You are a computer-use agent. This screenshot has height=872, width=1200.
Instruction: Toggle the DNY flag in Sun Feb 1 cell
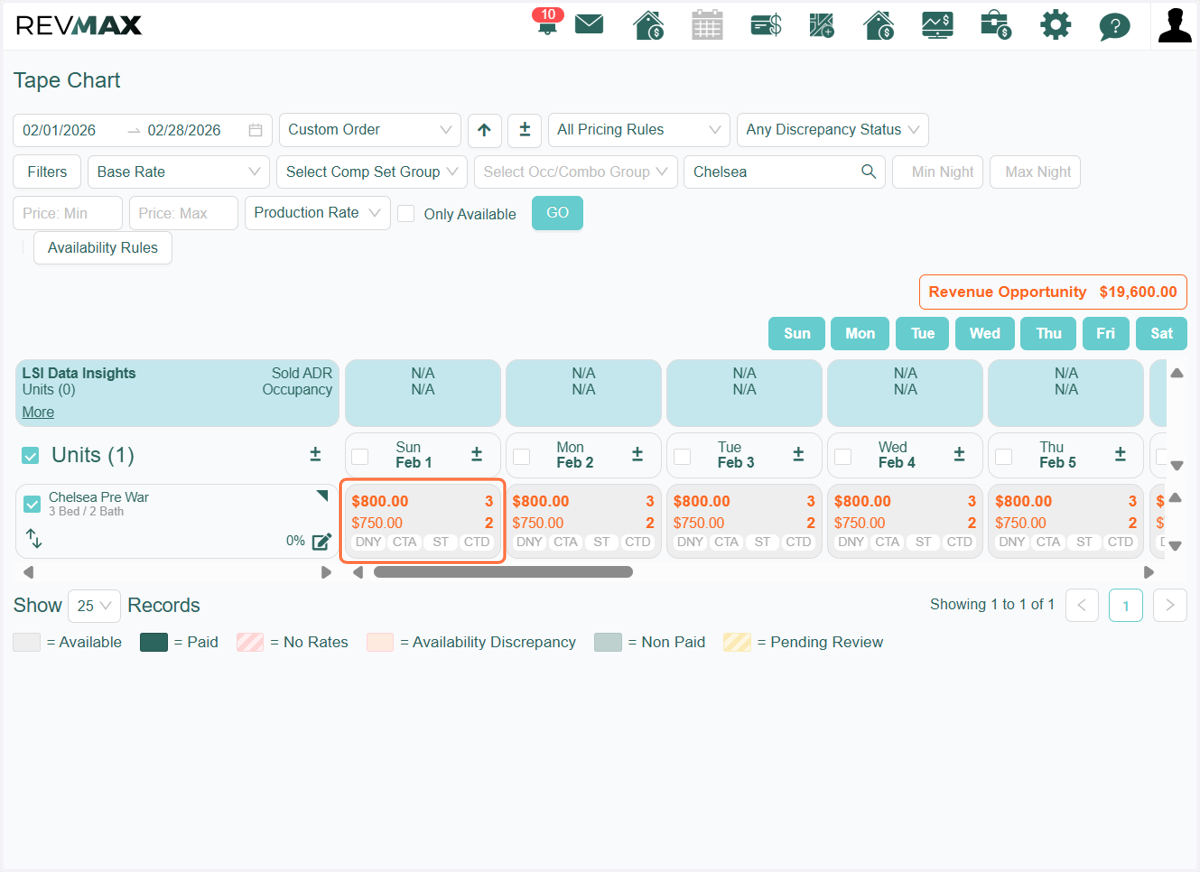[369, 542]
